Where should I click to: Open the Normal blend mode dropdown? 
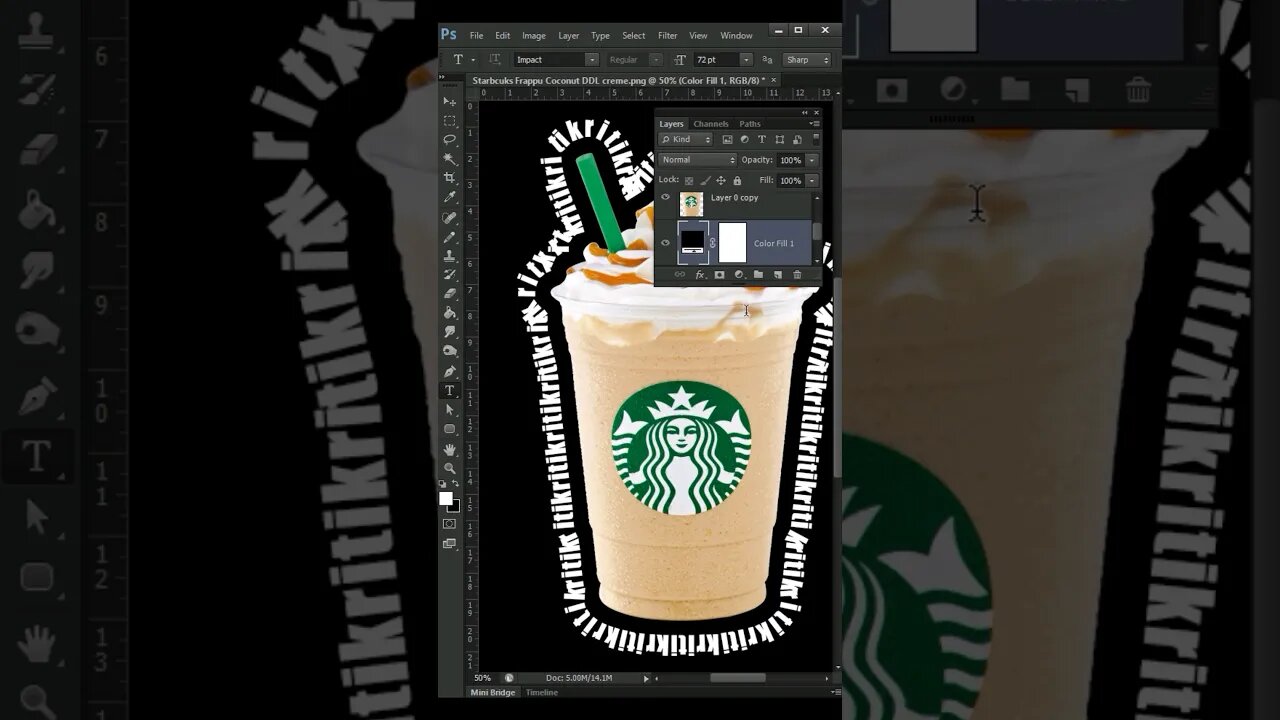(697, 160)
